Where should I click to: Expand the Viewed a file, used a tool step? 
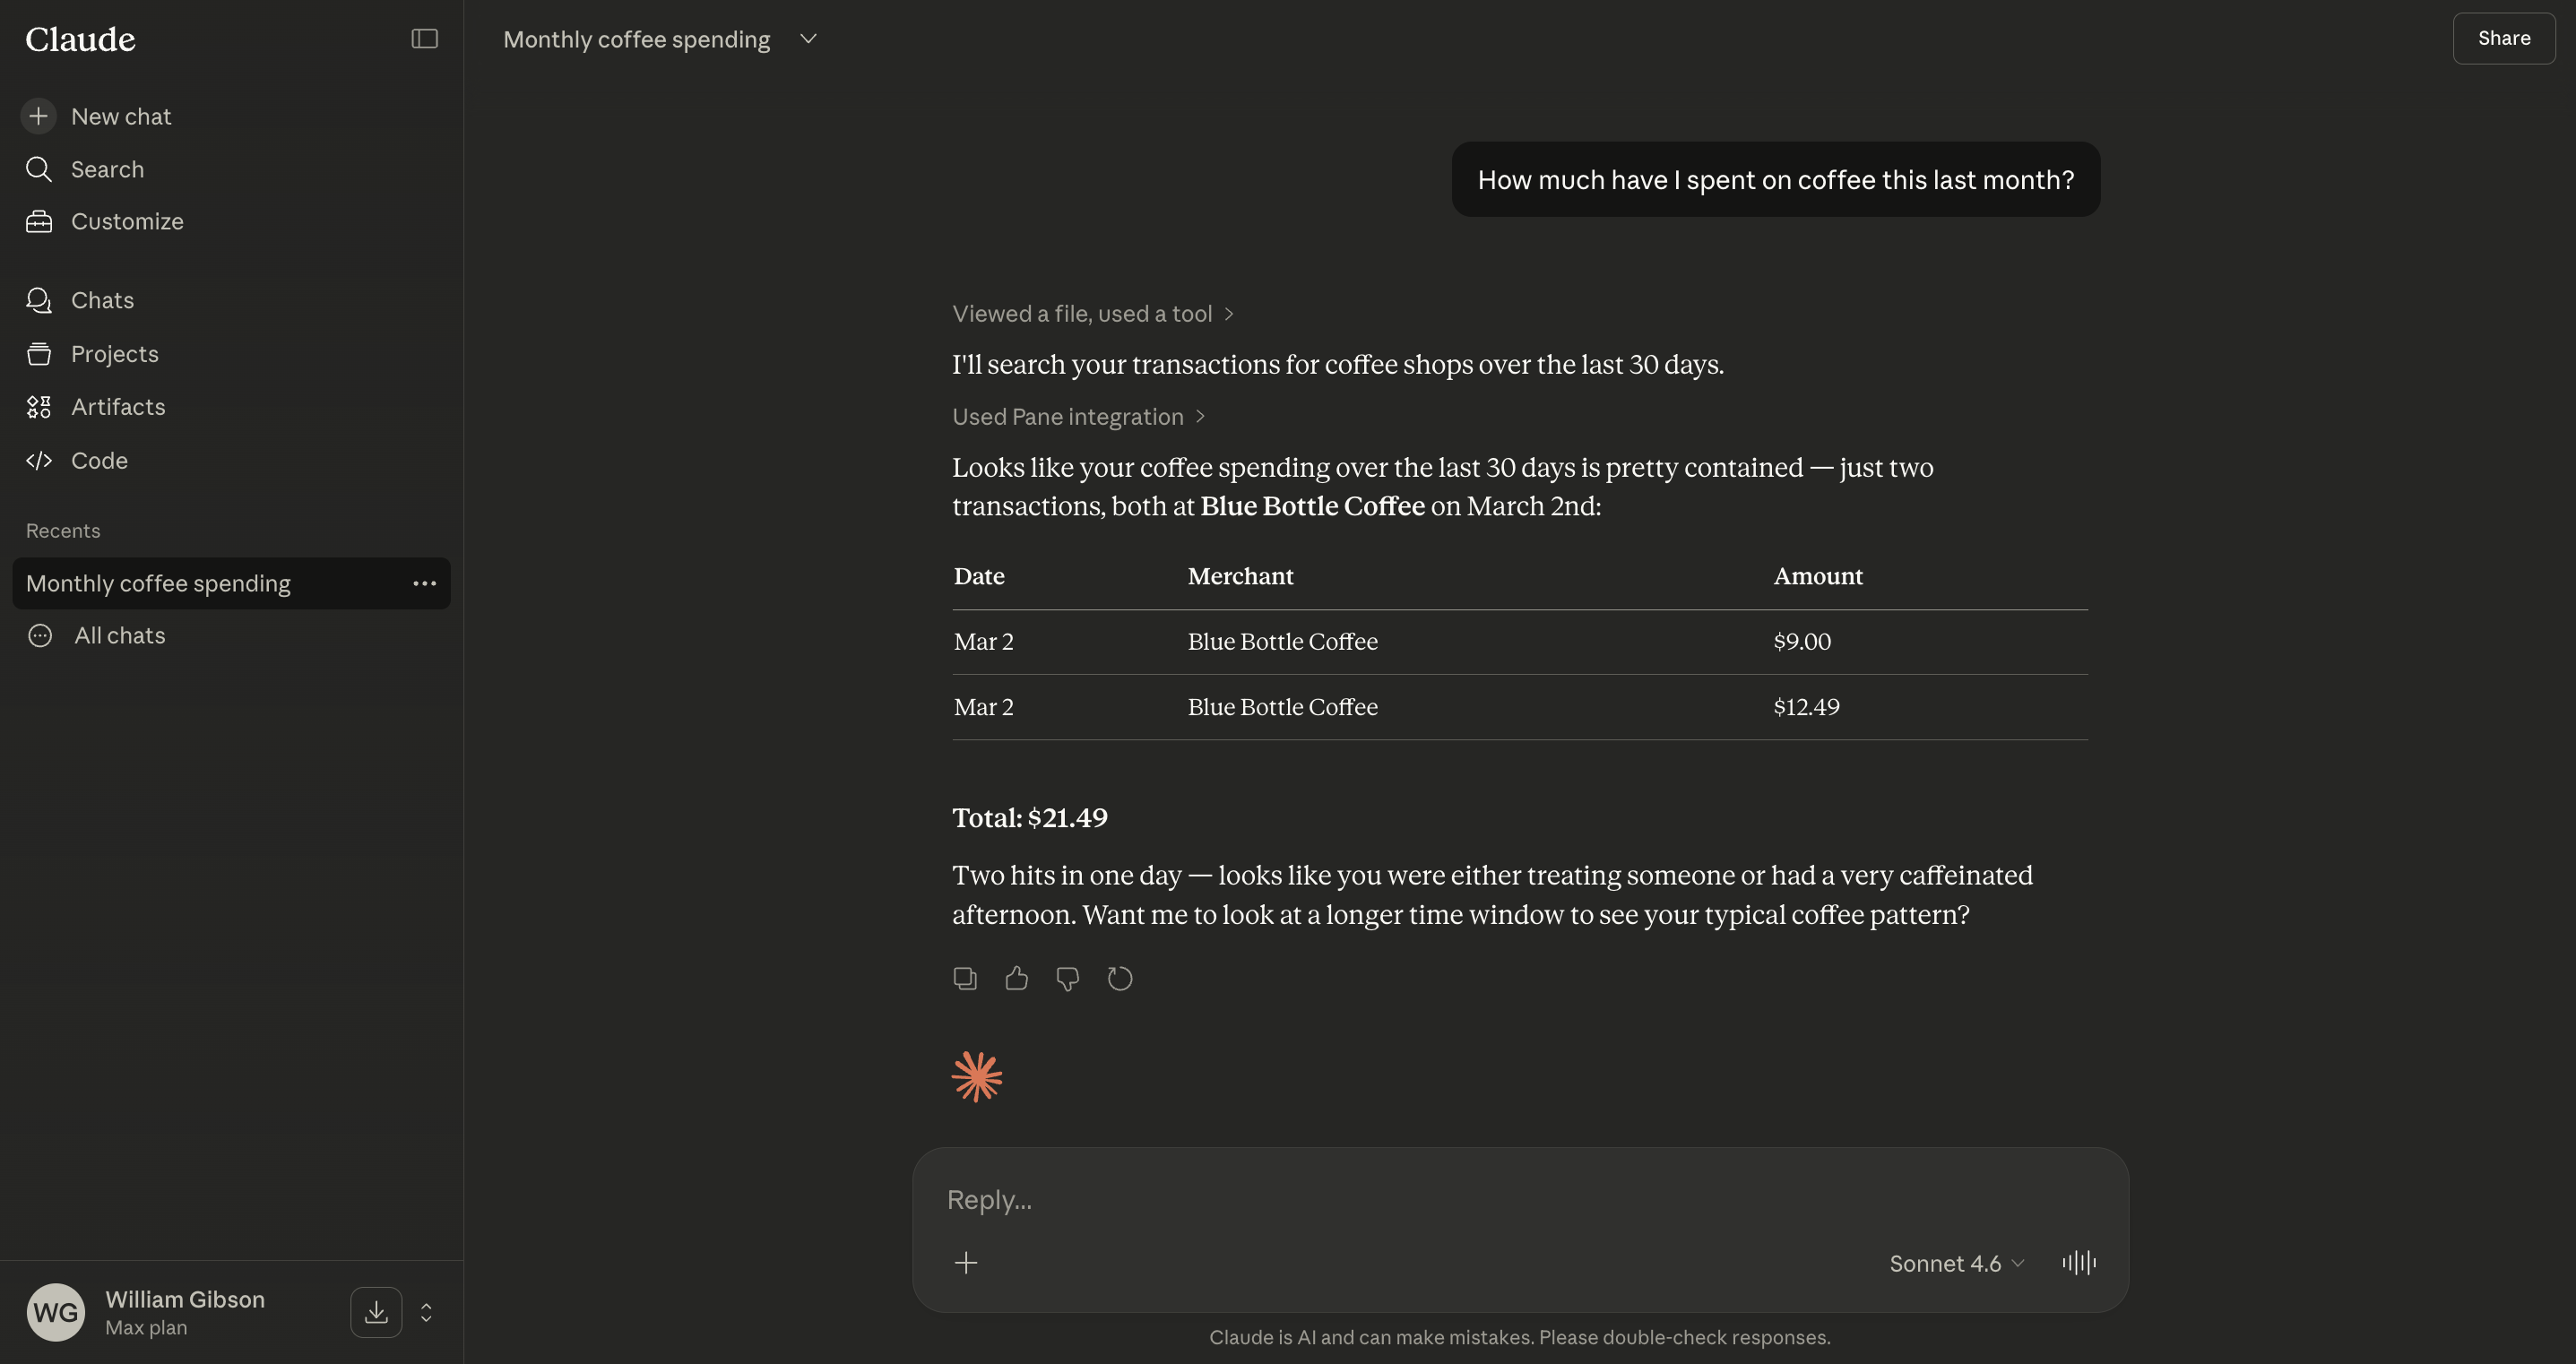pyautogui.click(x=1092, y=313)
